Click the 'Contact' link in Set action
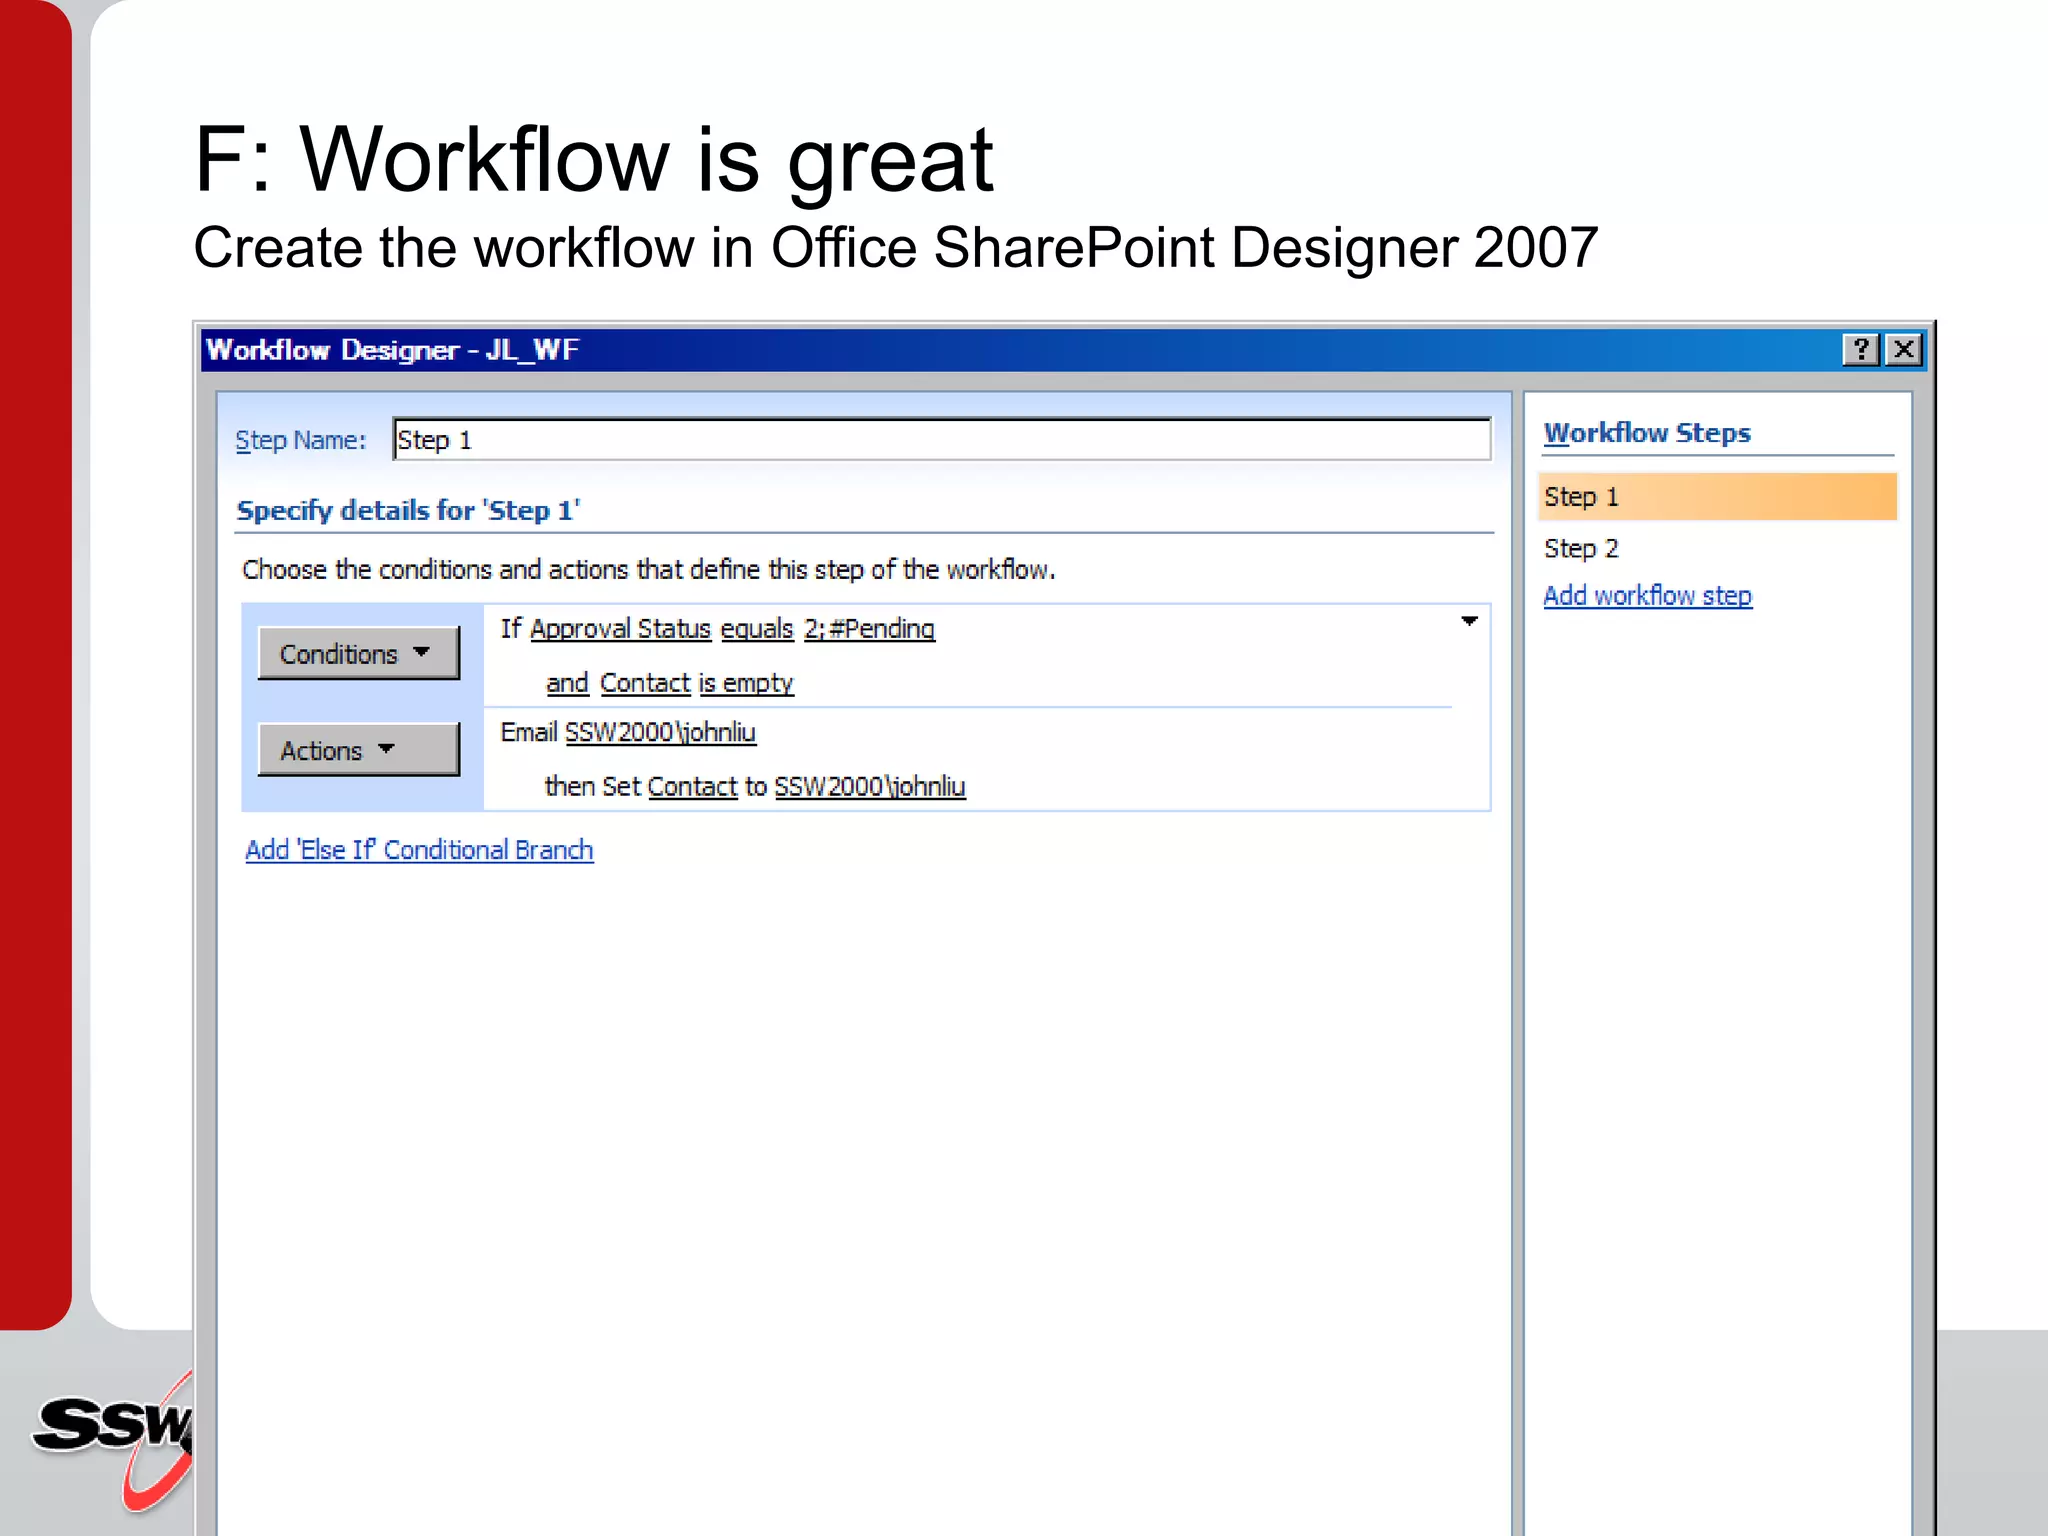2048x1536 pixels. (x=692, y=787)
